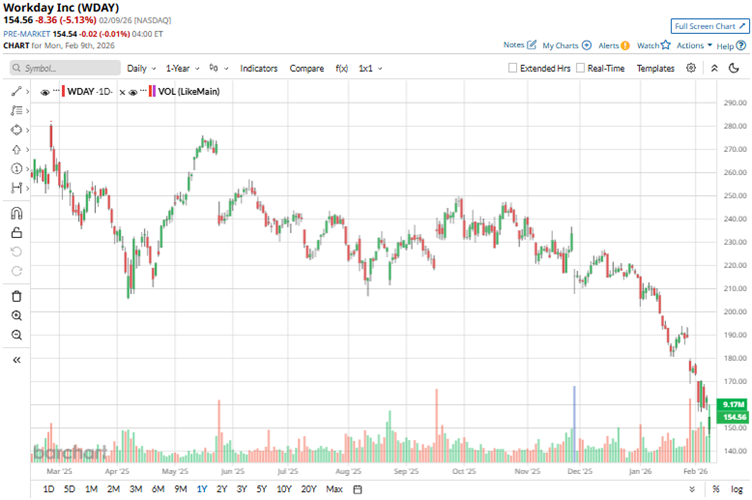Screen dimensions: 752x500
Task: Open the Compare menu
Action: [306, 69]
